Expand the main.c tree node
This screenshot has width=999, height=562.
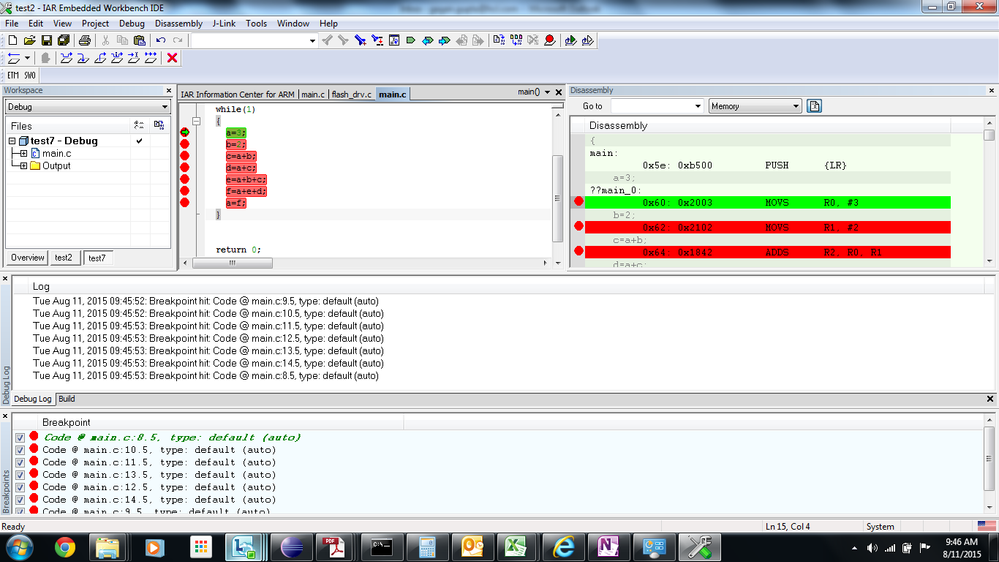24,154
